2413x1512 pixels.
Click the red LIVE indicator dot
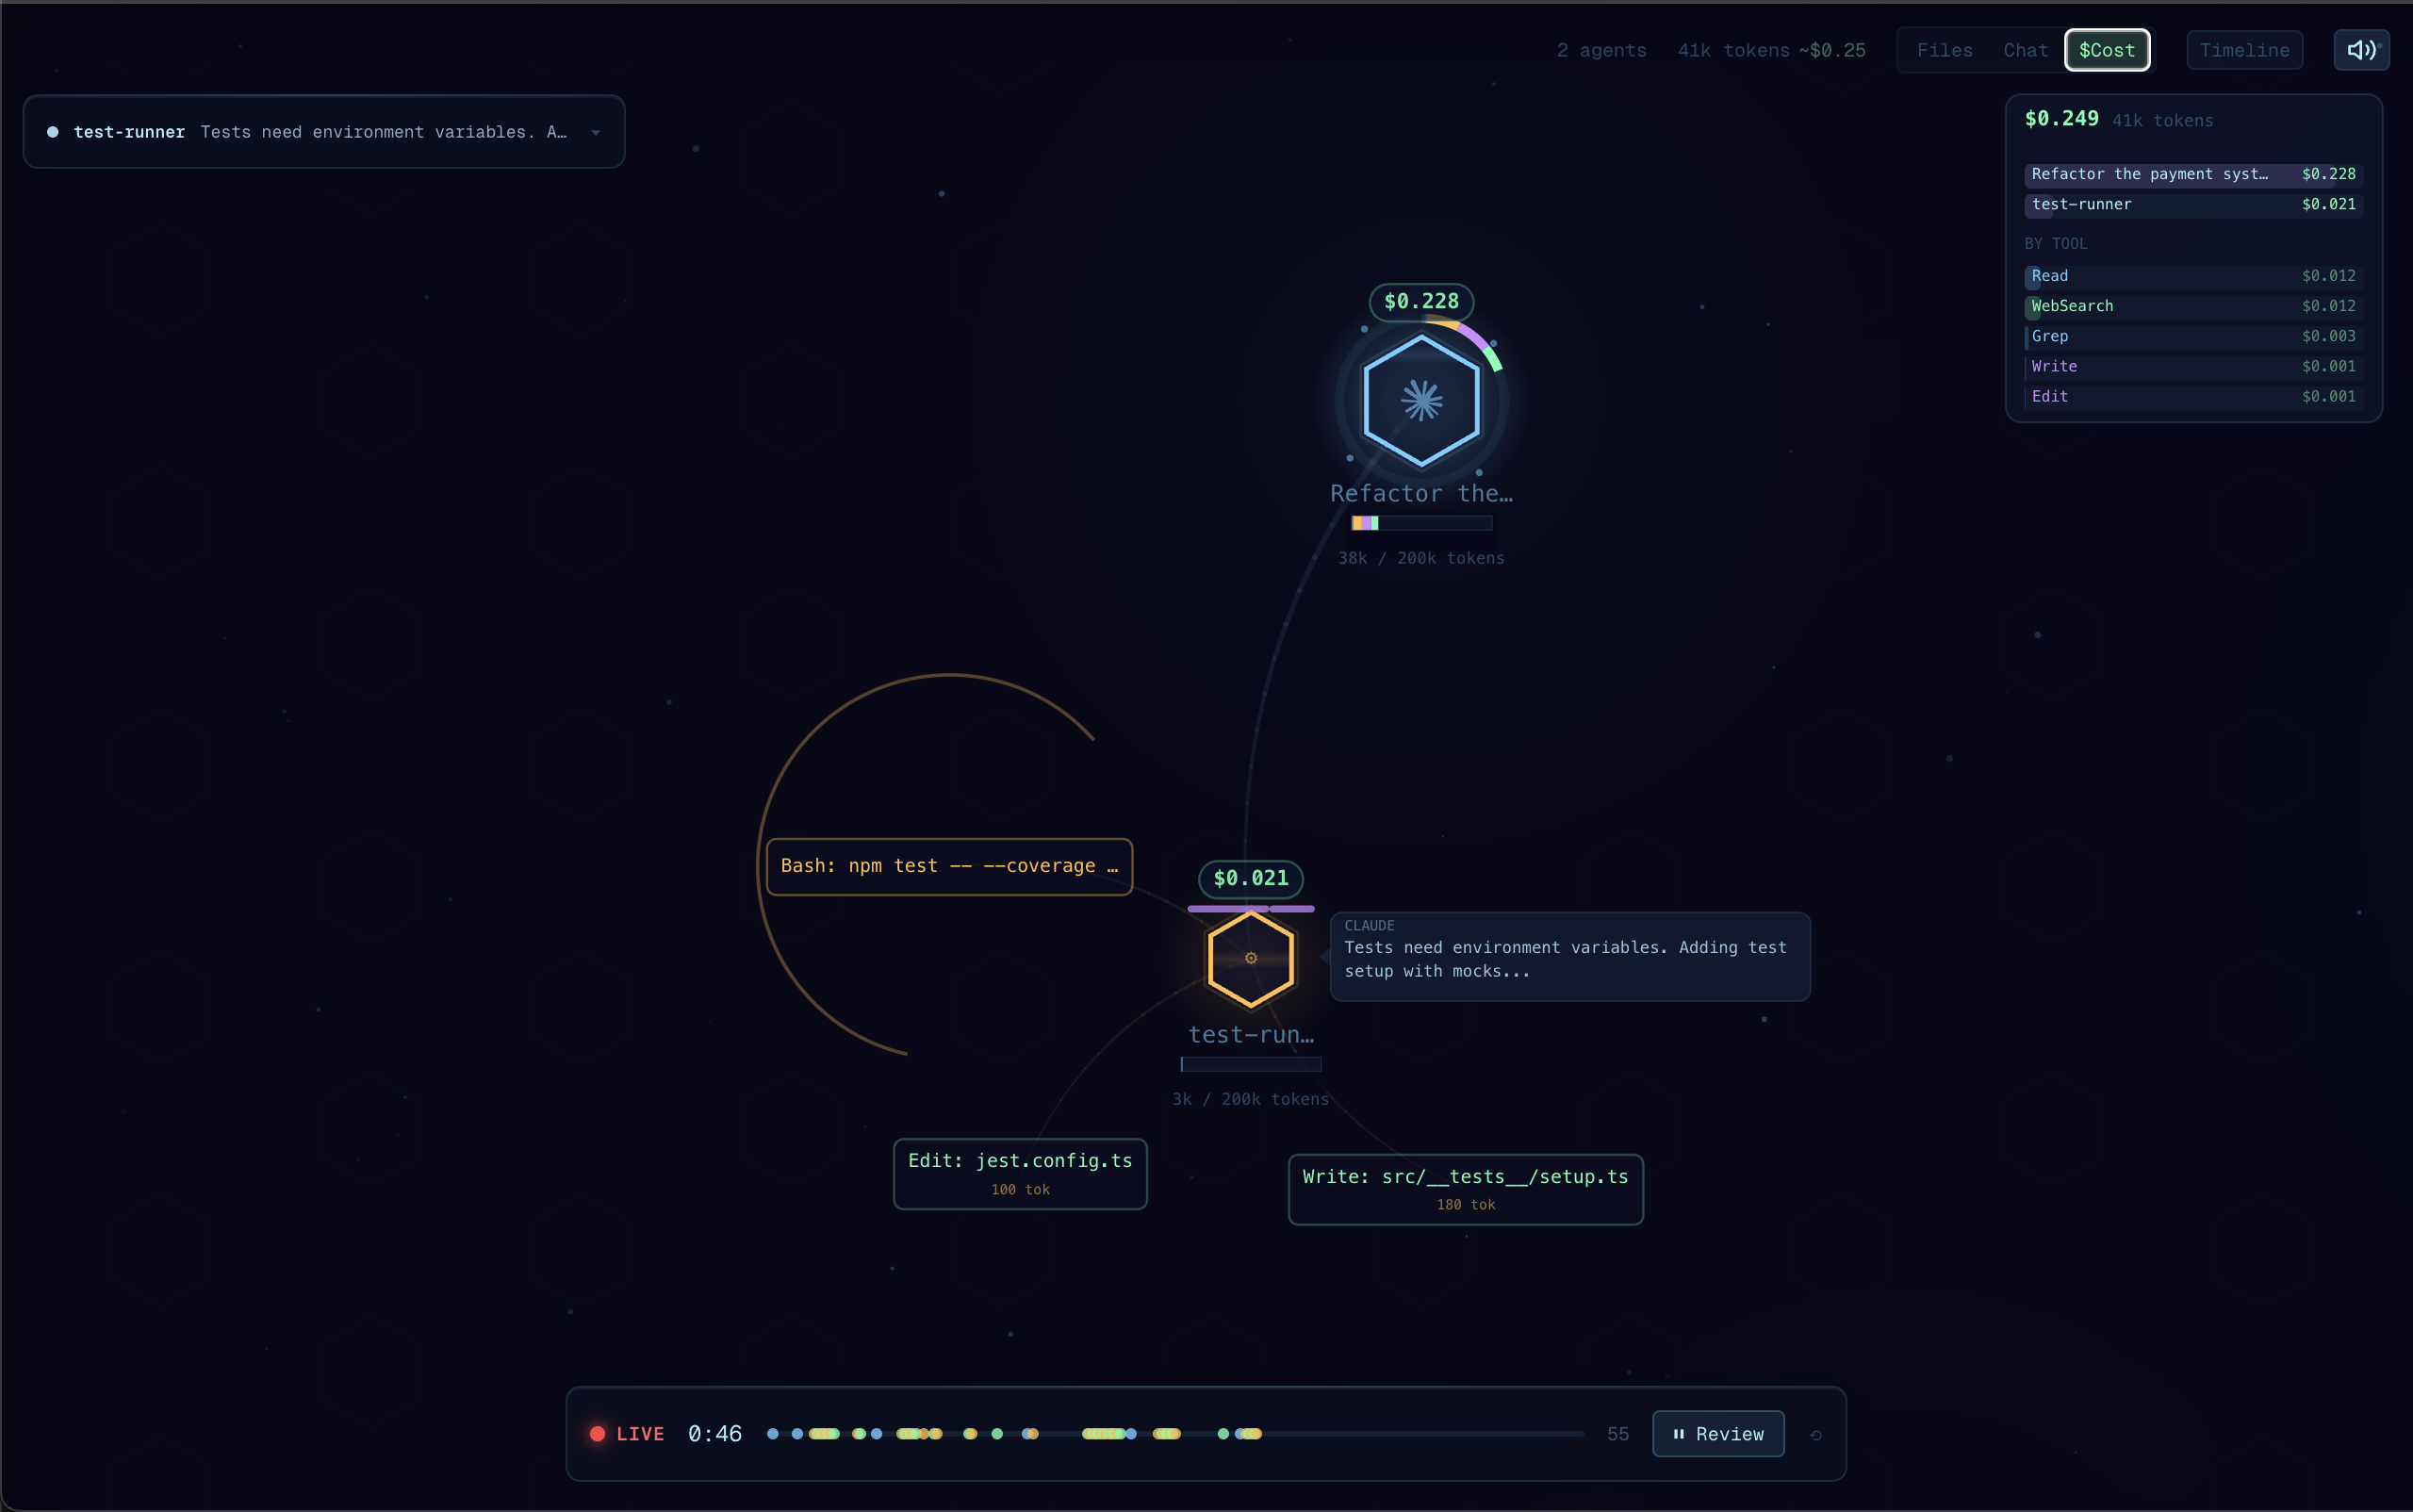599,1433
